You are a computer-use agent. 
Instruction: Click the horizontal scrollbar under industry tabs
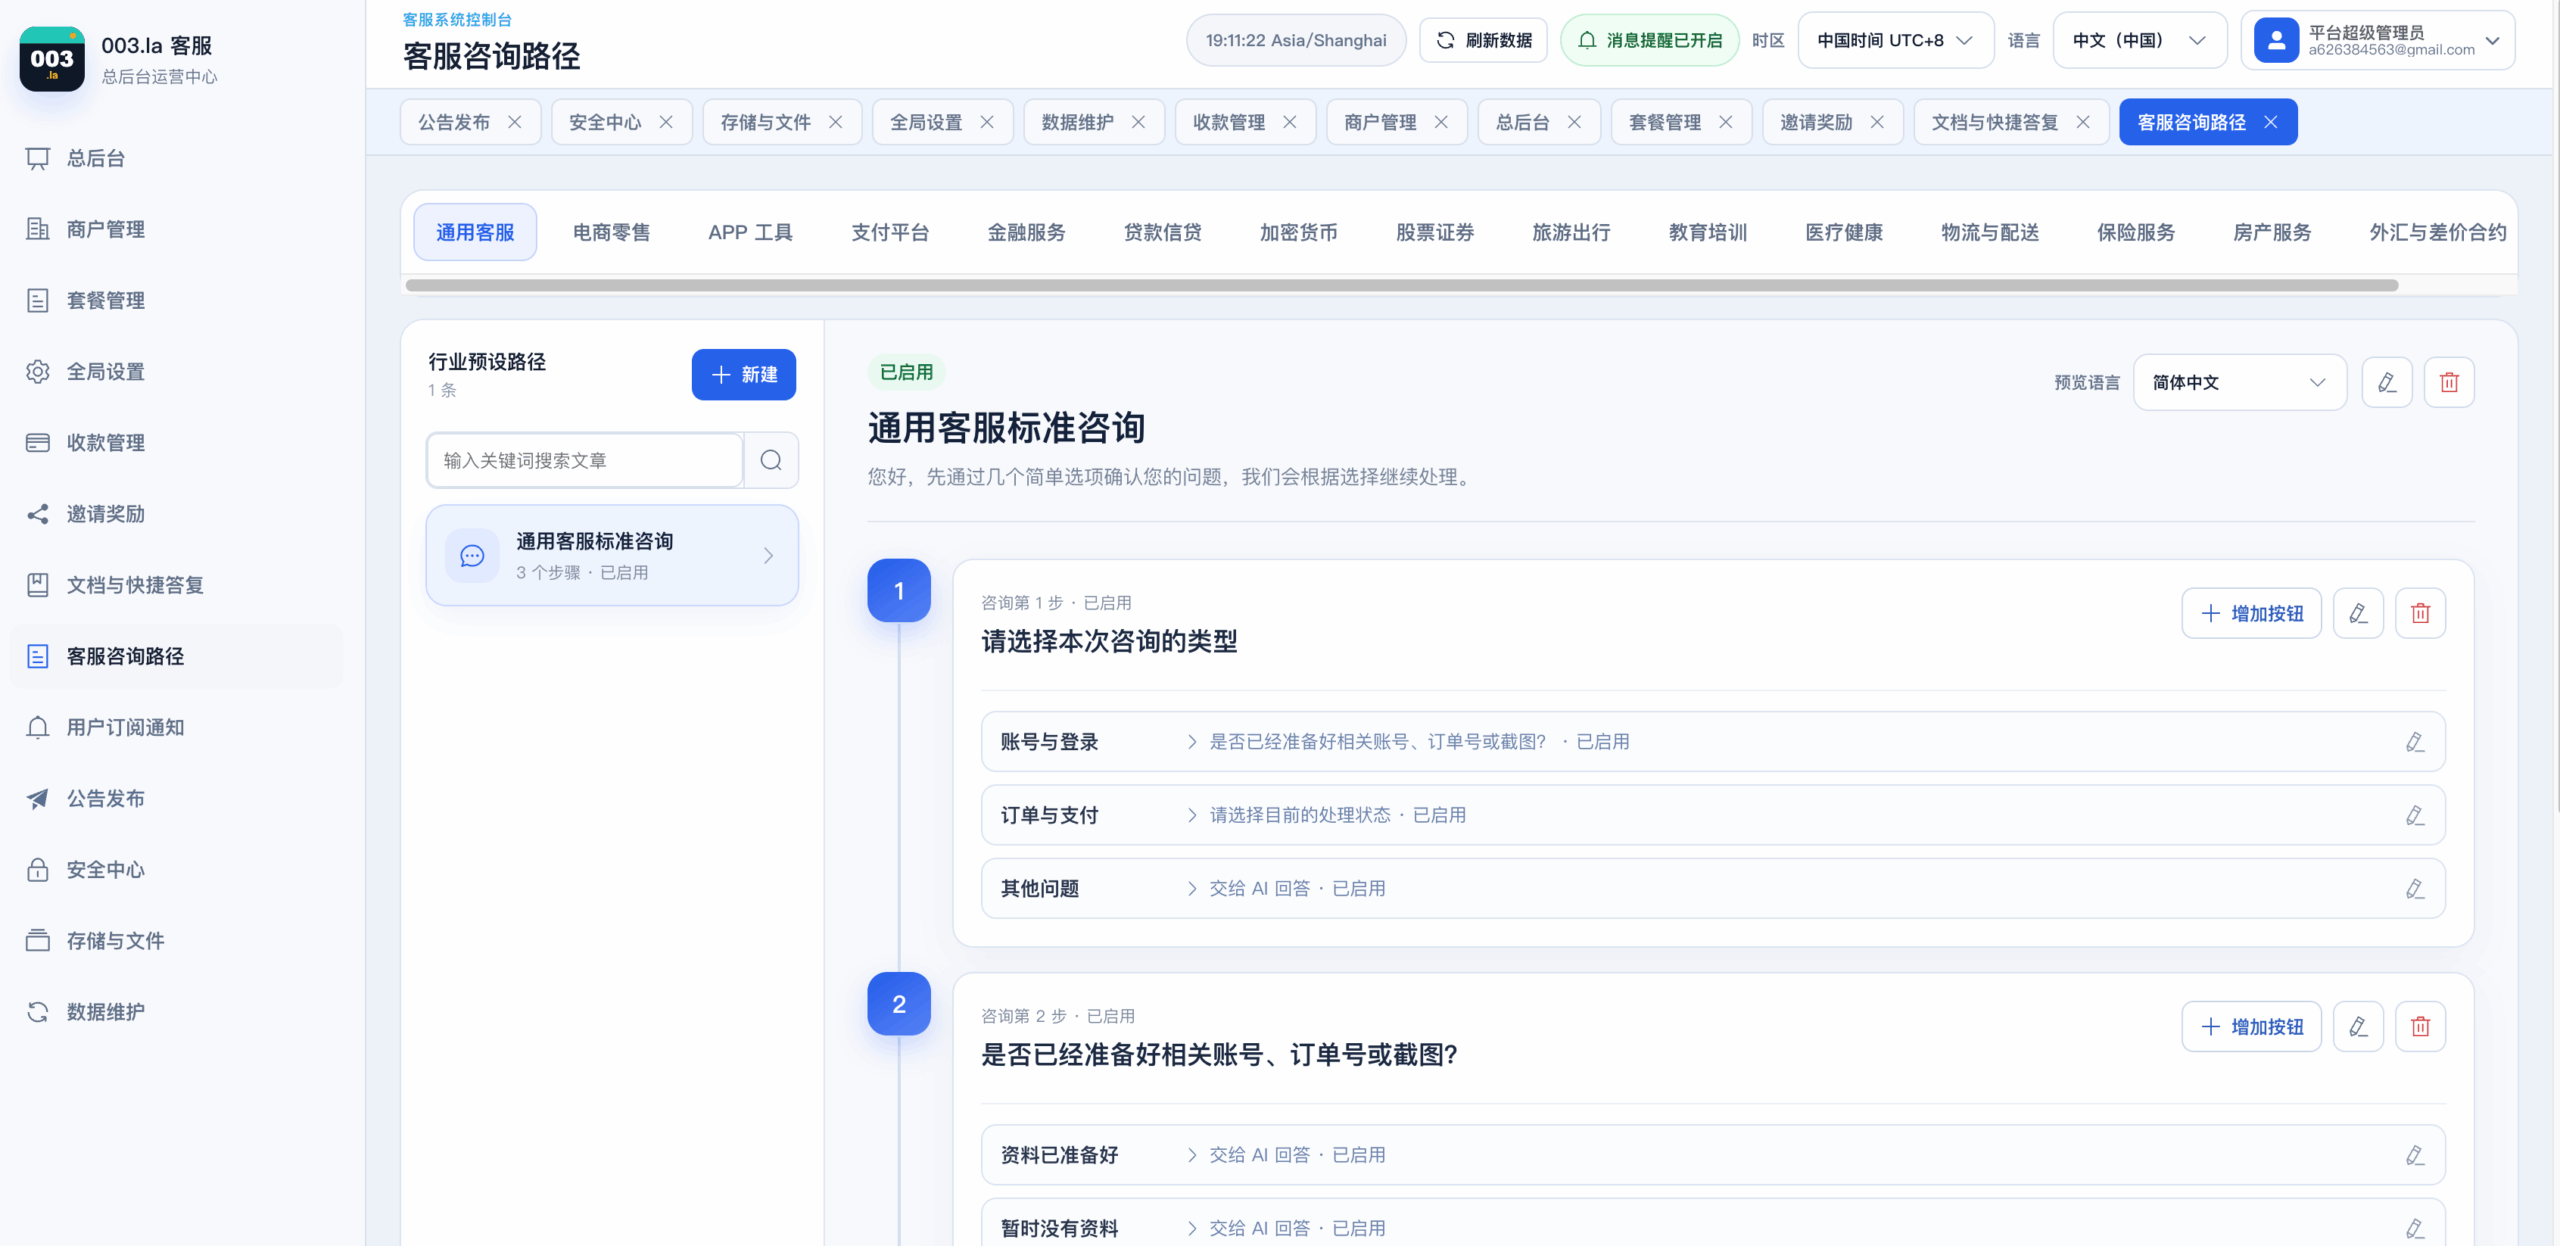(x=1401, y=285)
